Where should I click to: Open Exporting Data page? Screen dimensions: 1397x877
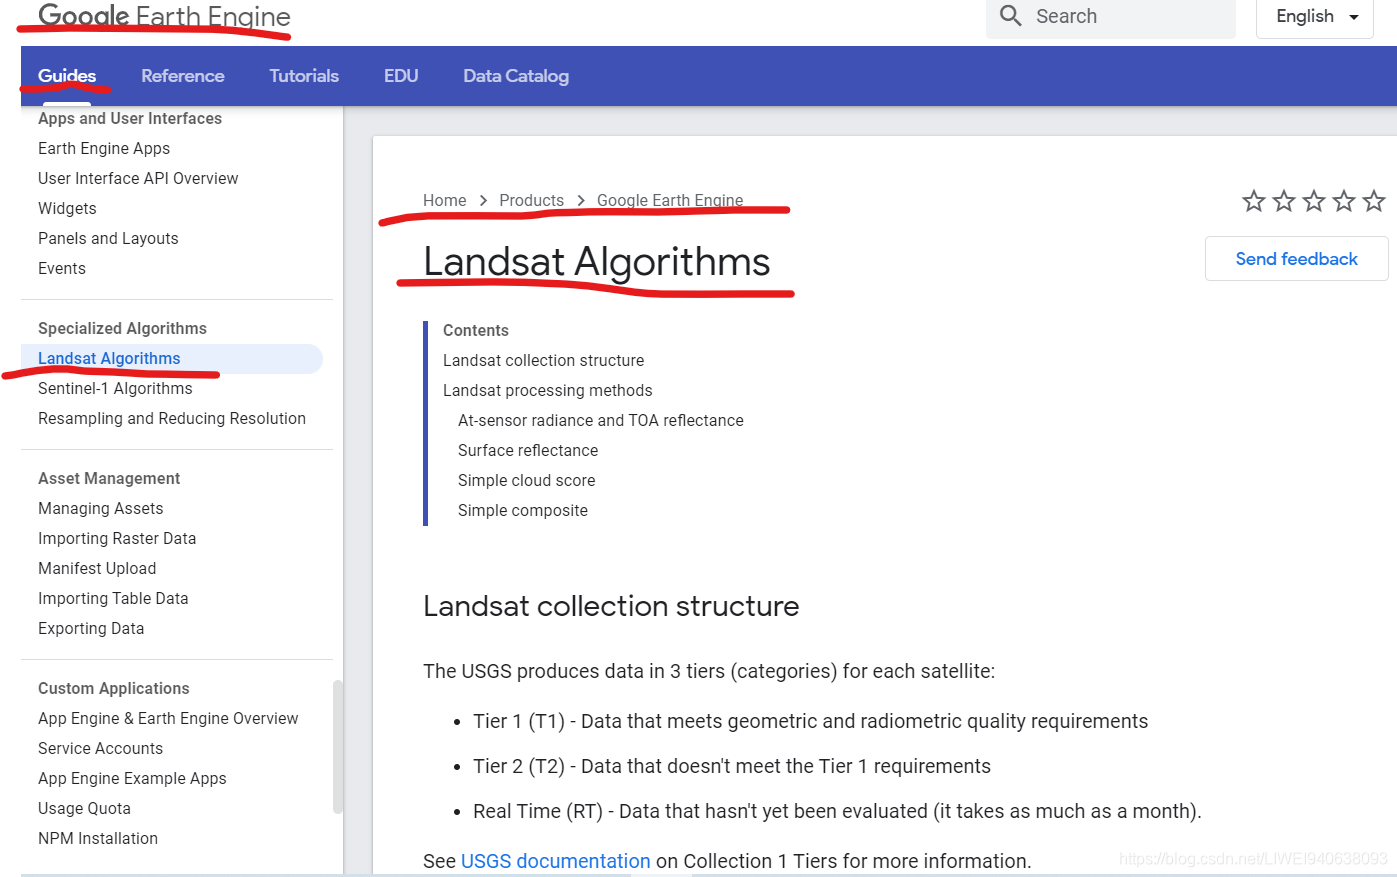click(x=91, y=628)
